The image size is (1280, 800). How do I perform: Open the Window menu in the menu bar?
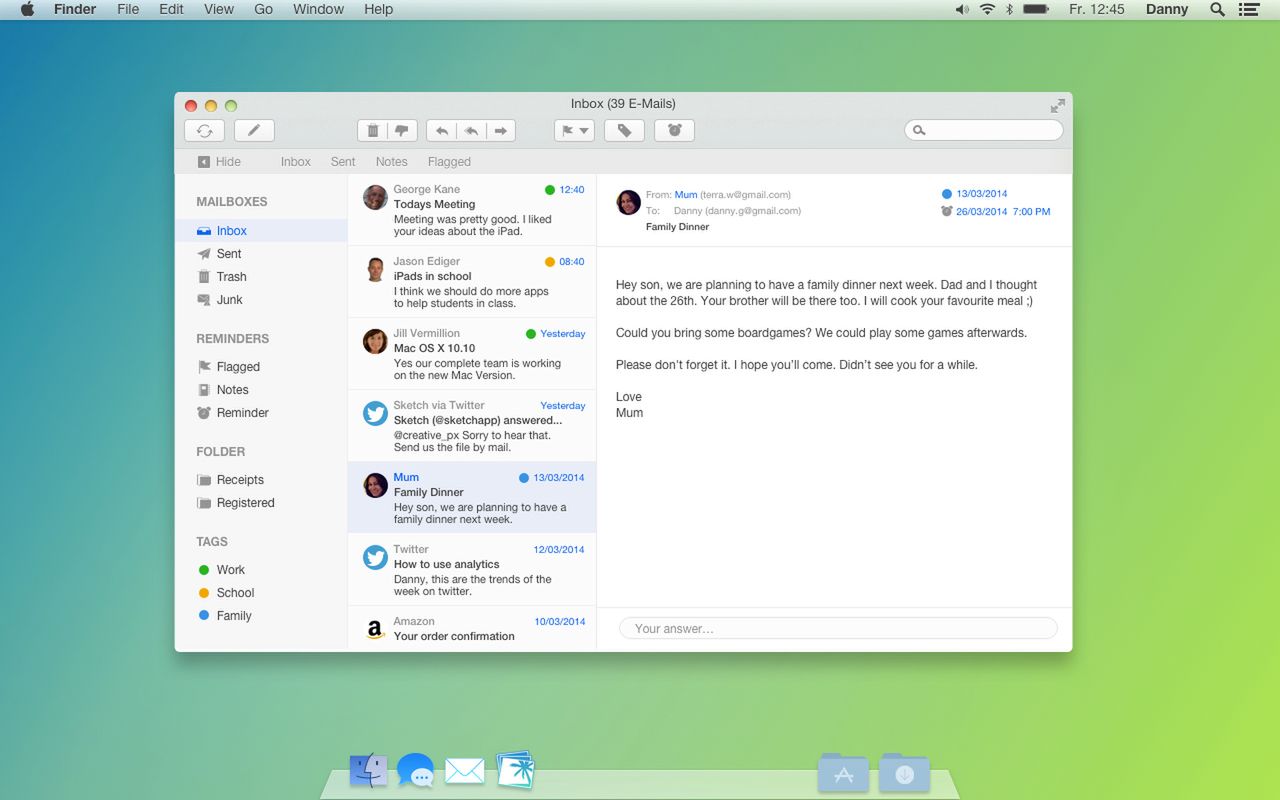coord(318,9)
